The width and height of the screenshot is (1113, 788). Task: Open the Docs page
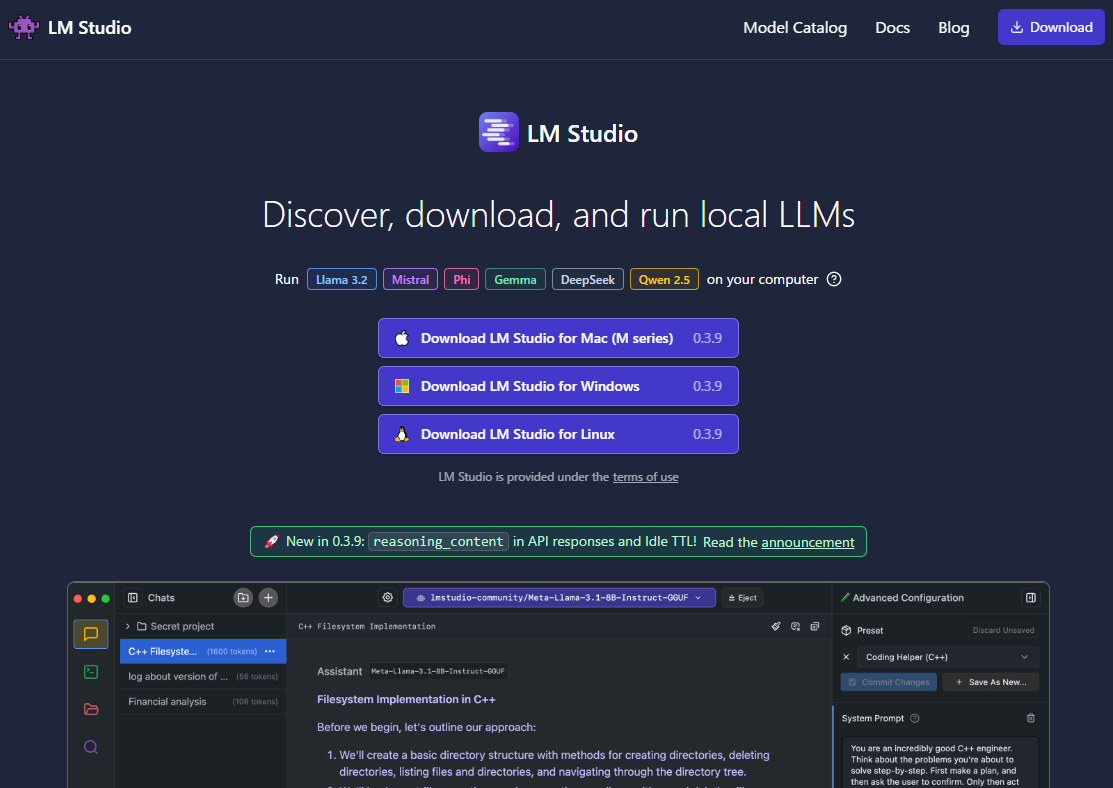coord(892,28)
